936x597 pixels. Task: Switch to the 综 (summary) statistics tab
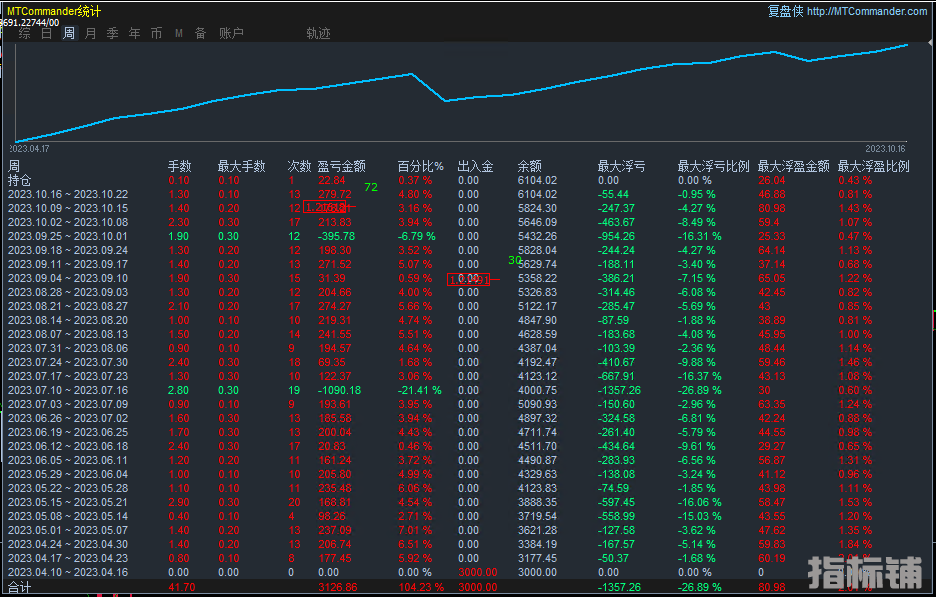point(25,34)
